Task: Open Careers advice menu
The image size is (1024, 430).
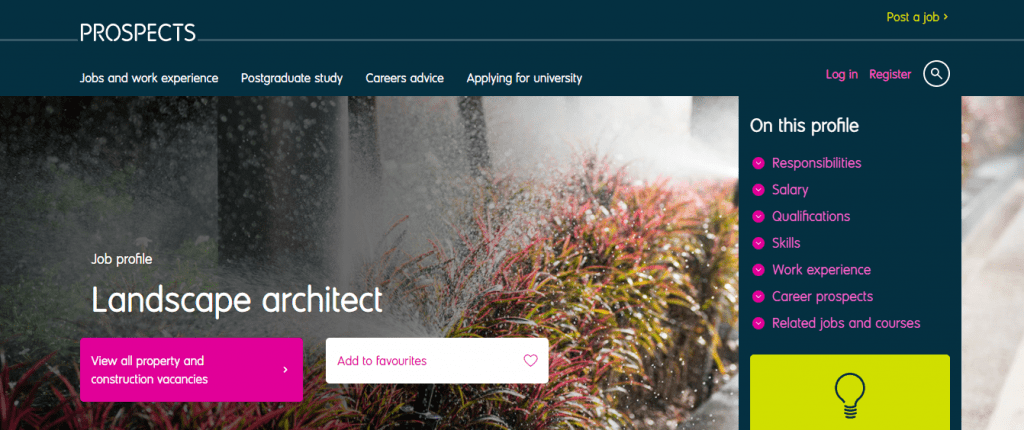Action: 404,78
